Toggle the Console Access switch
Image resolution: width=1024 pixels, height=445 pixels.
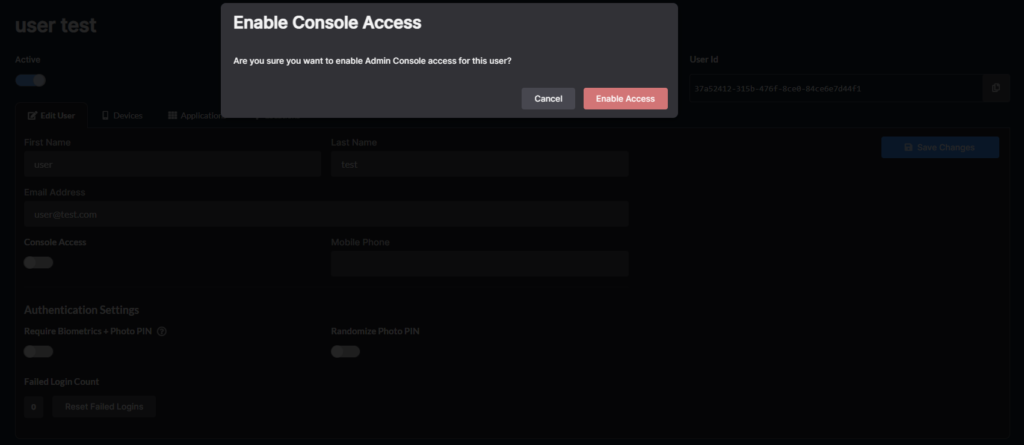pos(39,263)
